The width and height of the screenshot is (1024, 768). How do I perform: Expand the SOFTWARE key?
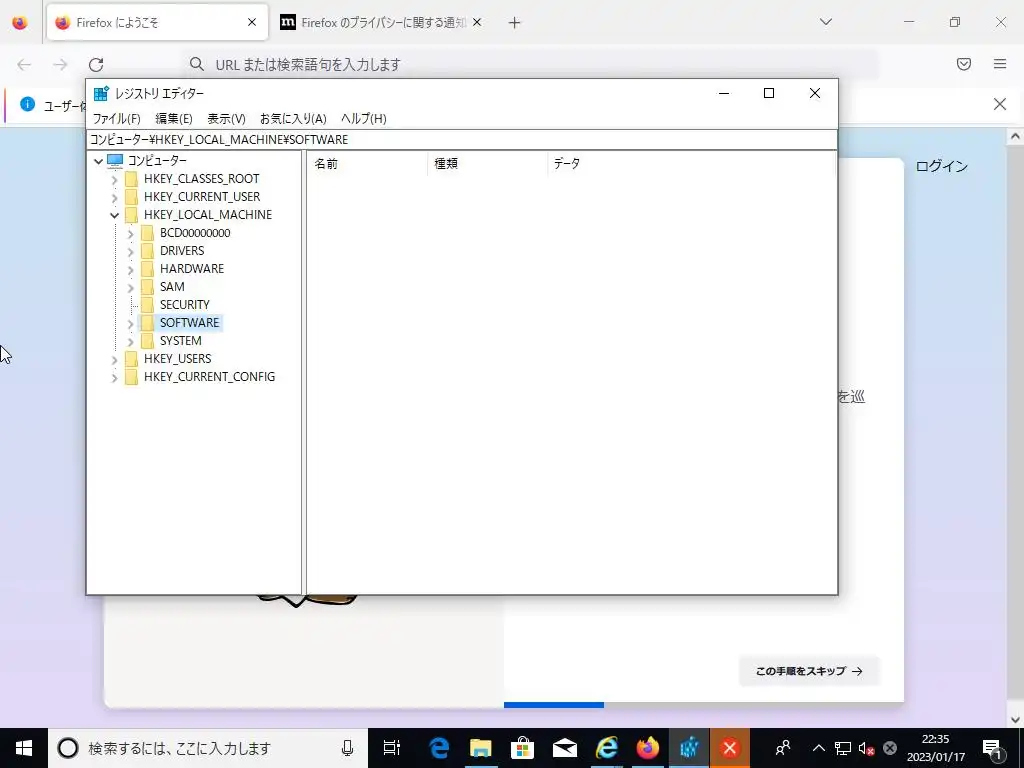point(131,323)
